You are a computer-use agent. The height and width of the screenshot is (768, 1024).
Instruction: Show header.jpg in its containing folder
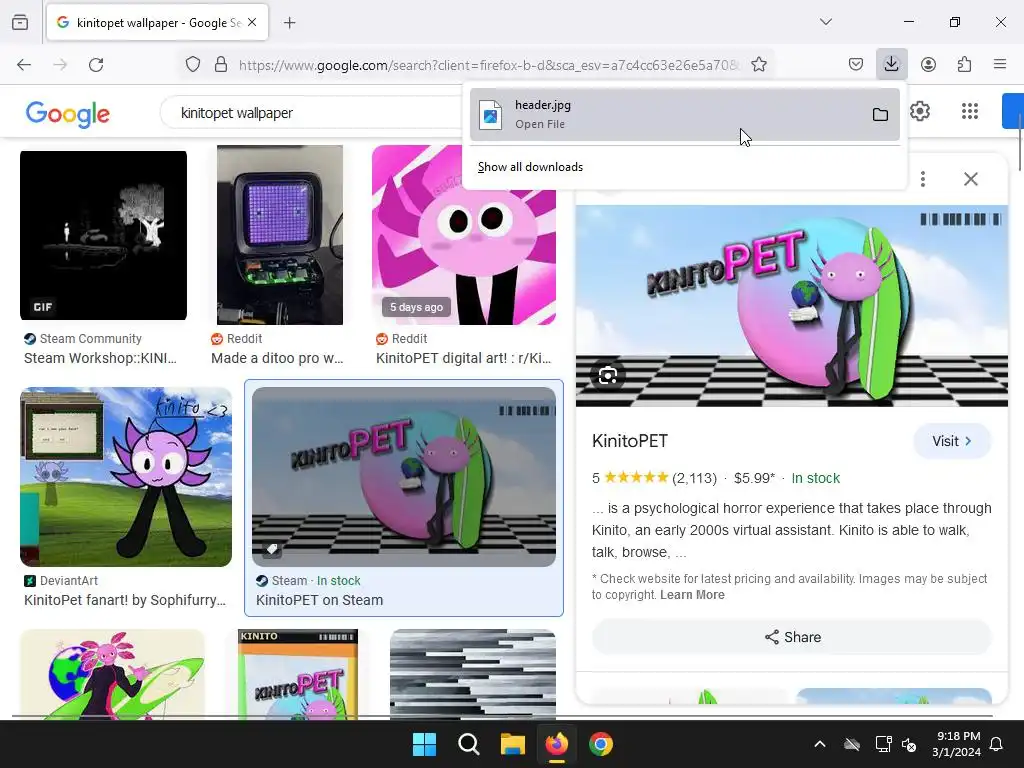click(880, 115)
